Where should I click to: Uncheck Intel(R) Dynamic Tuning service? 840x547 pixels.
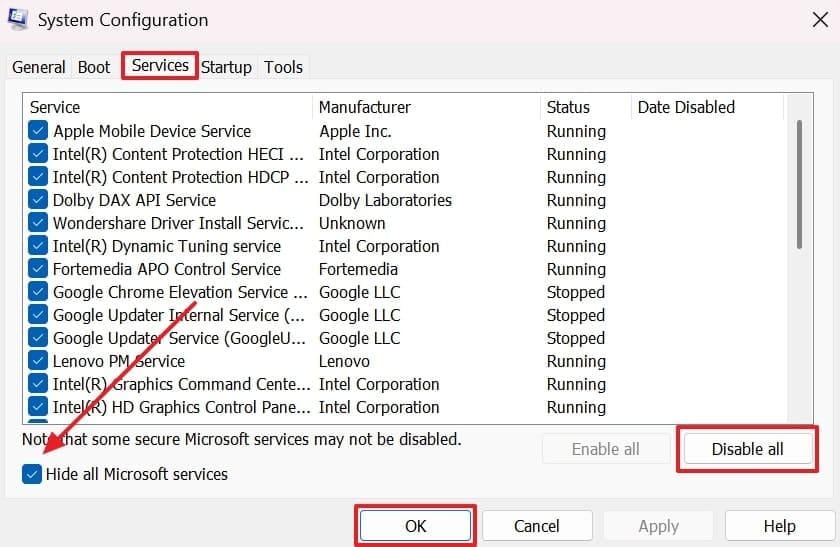point(38,246)
